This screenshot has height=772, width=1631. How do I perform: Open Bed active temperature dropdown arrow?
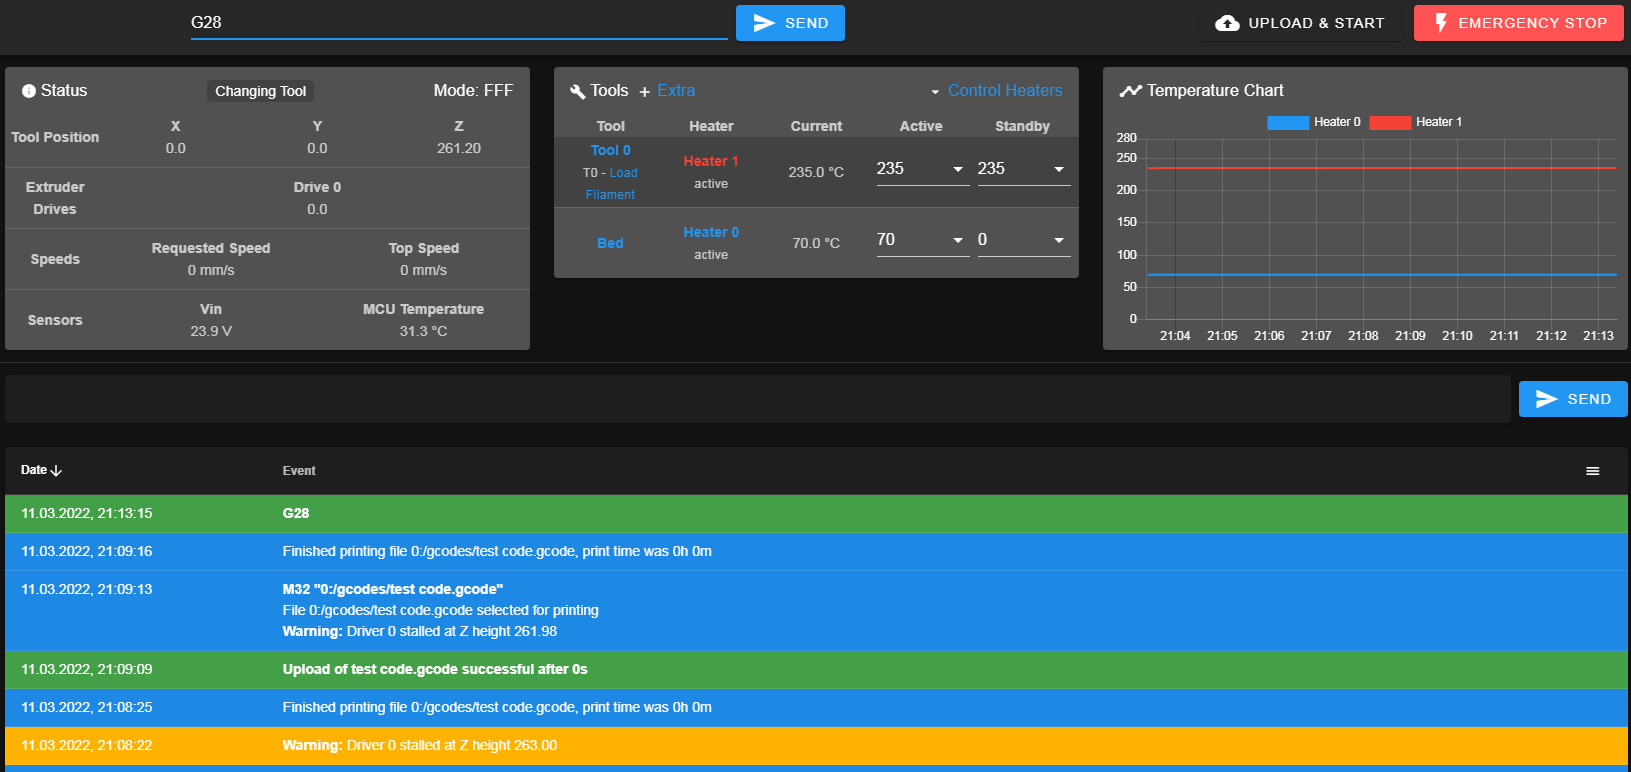coord(958,240)
